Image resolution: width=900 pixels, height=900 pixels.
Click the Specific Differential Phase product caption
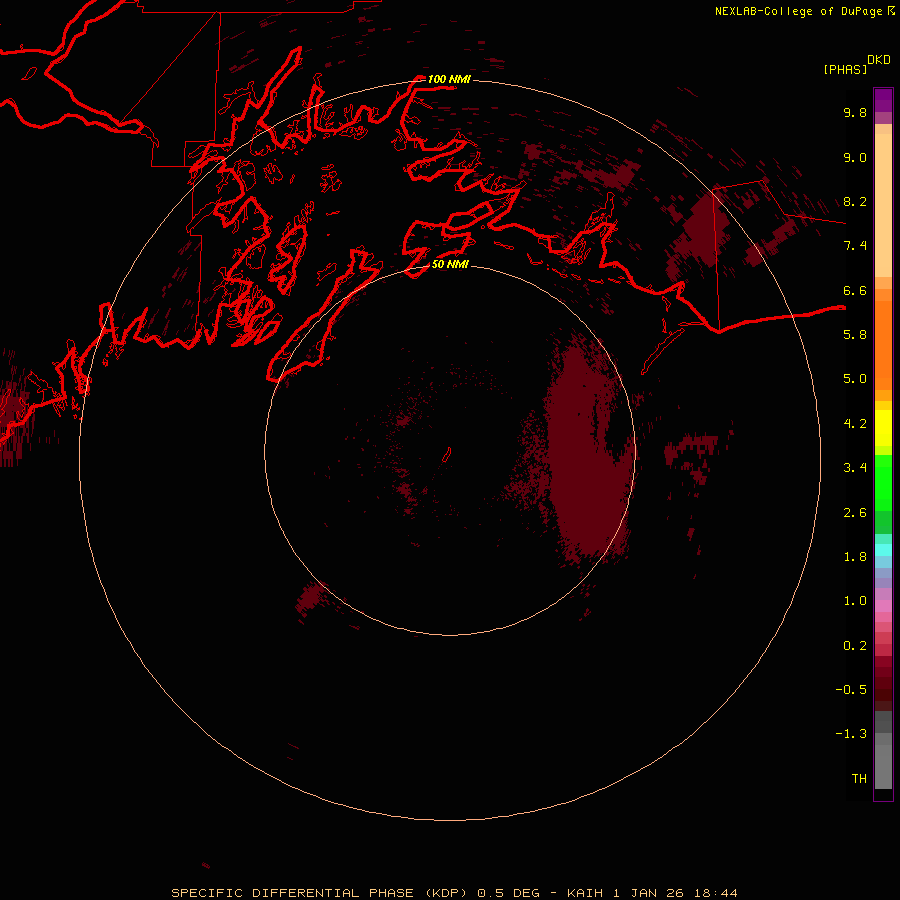(454, 893)
